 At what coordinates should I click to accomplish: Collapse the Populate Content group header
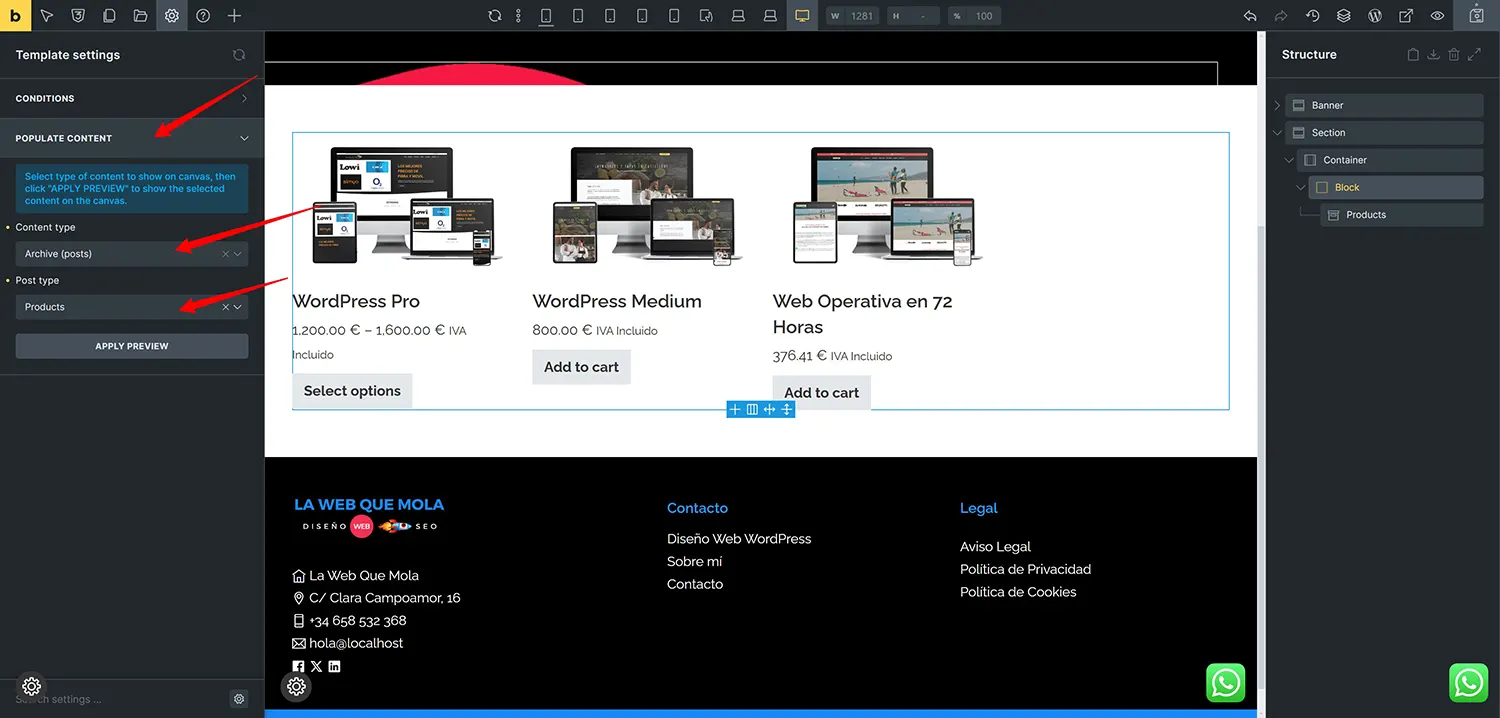132,138
